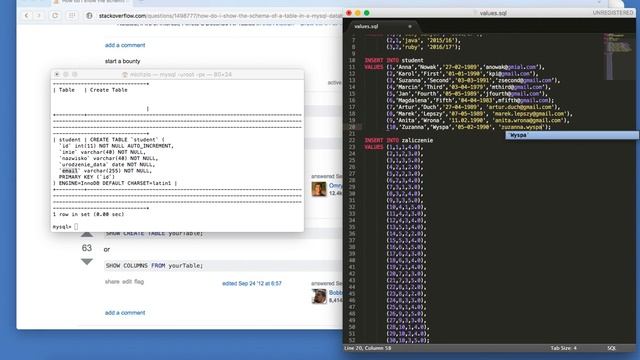Open 'edited Sep 24 '12' revision link

(252, 283)
